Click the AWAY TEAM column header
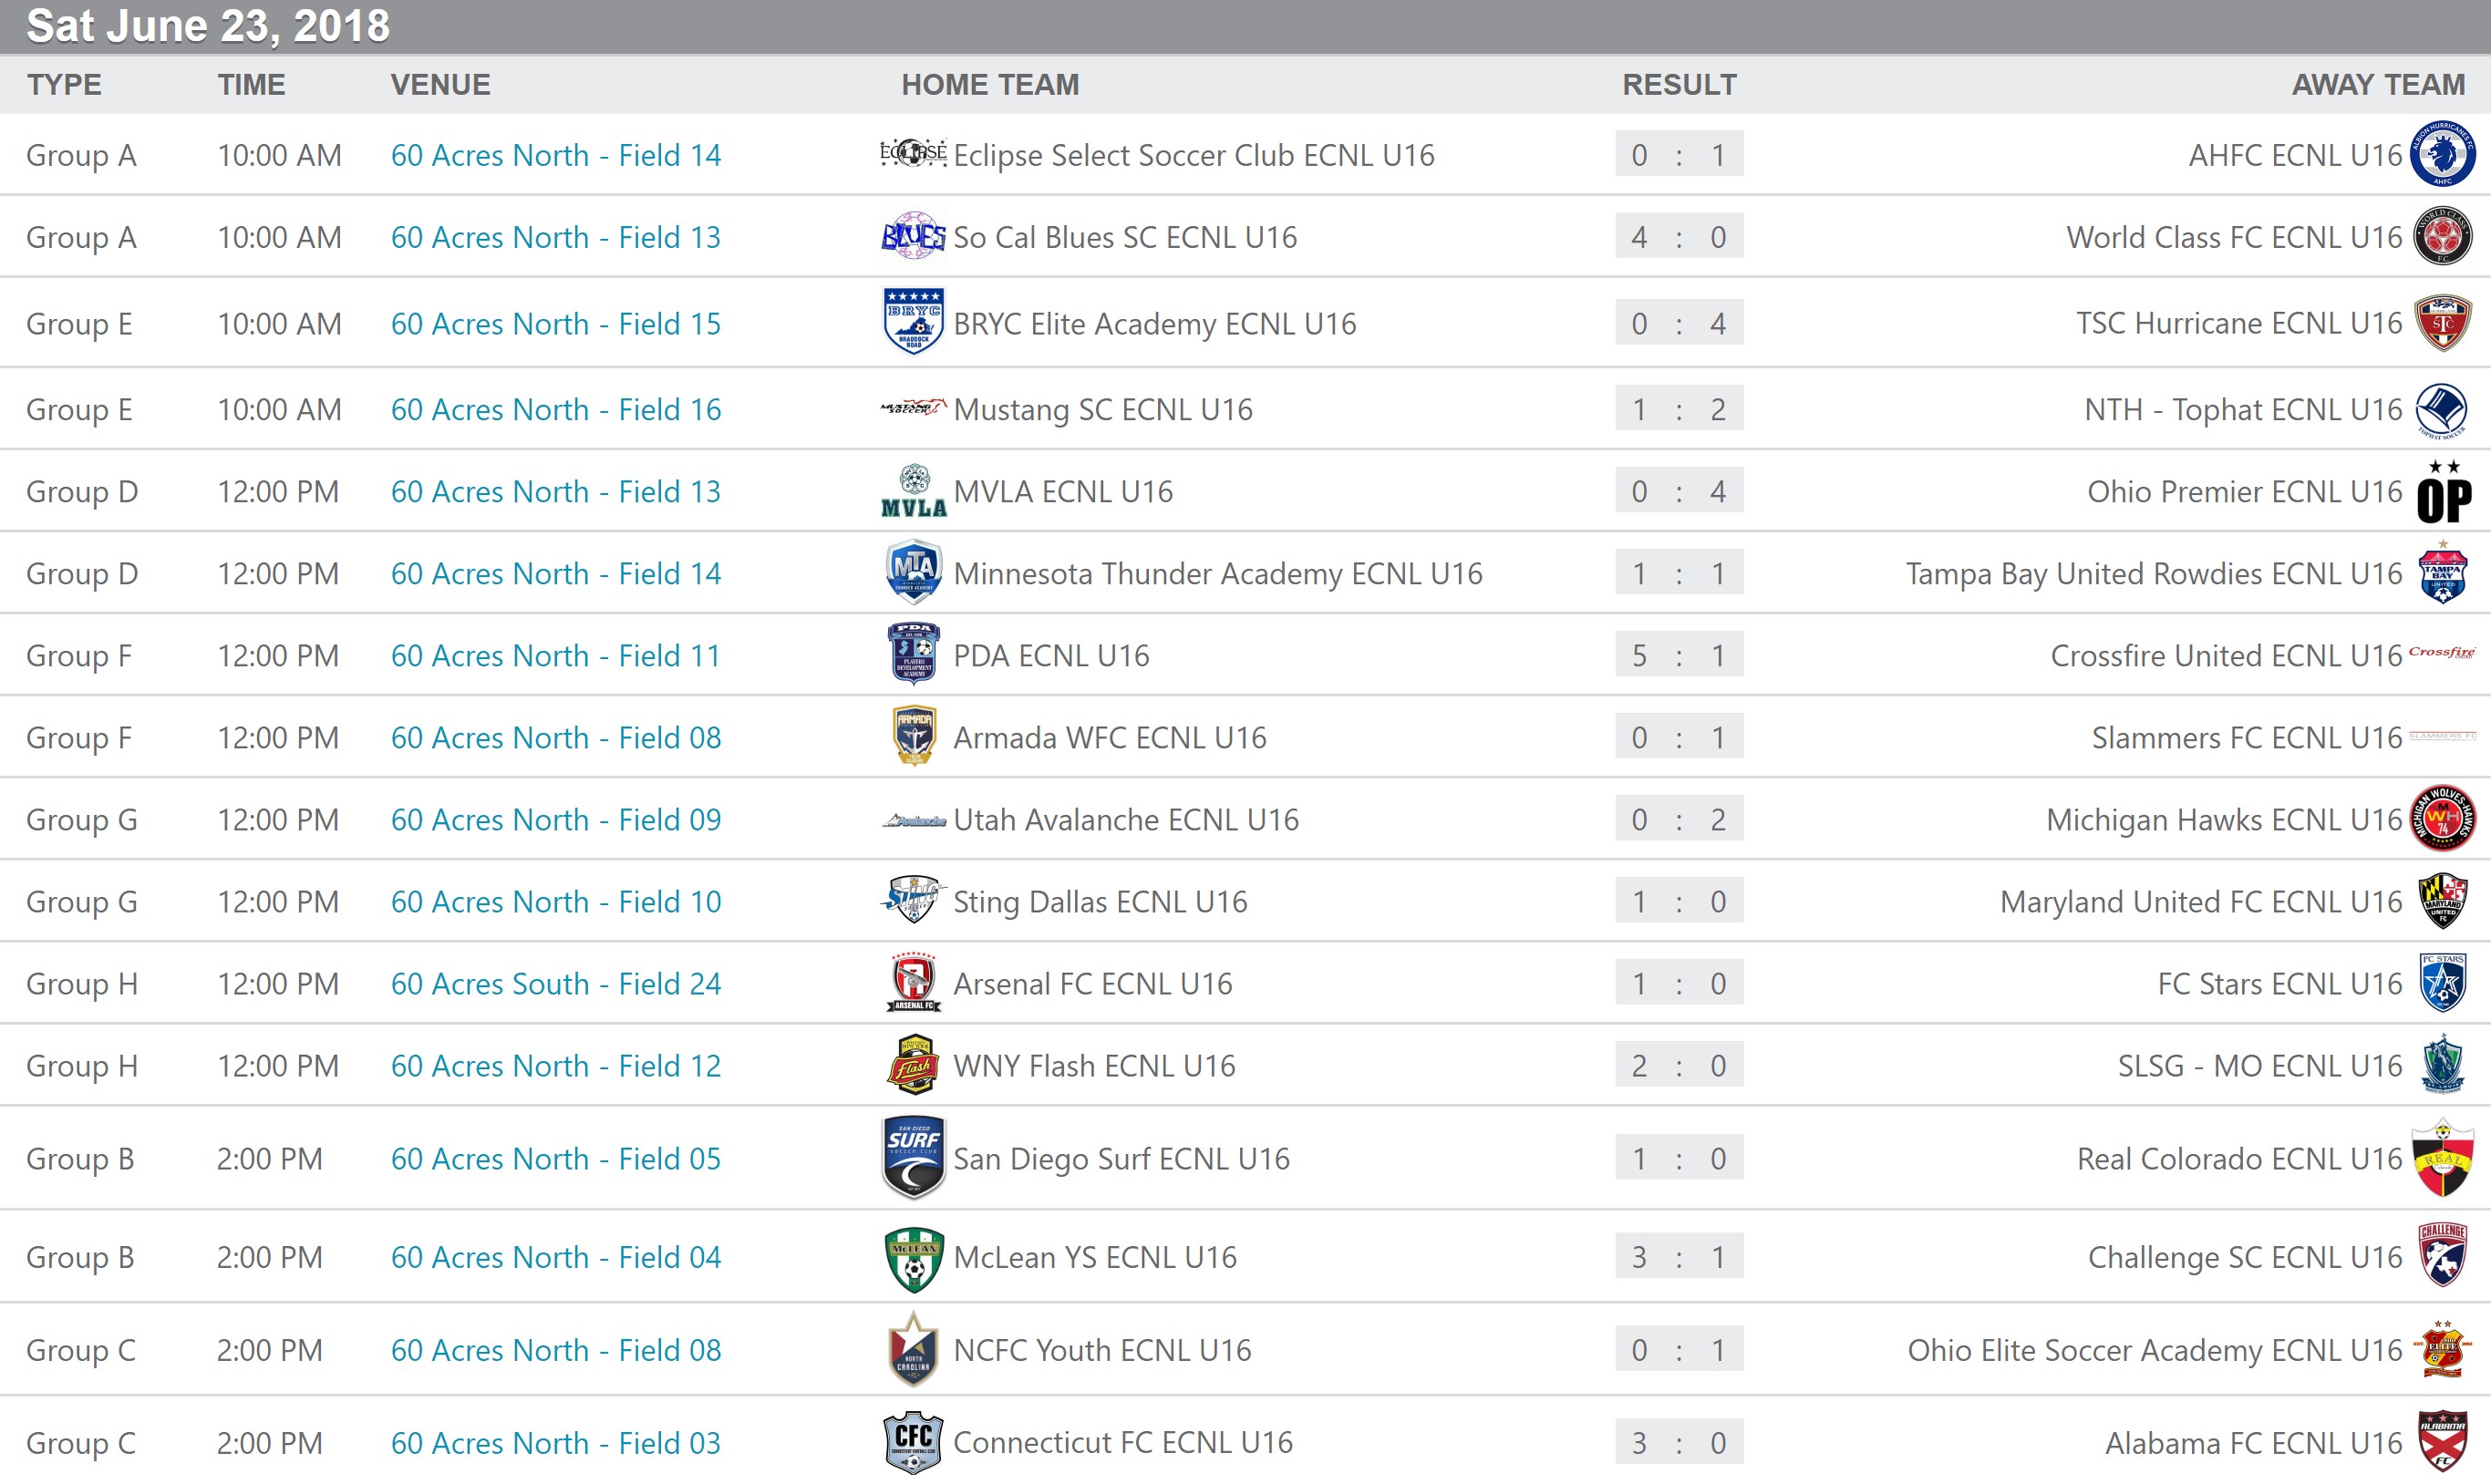Viewport: 2491px width, 1484px height. pos(2378,85)
